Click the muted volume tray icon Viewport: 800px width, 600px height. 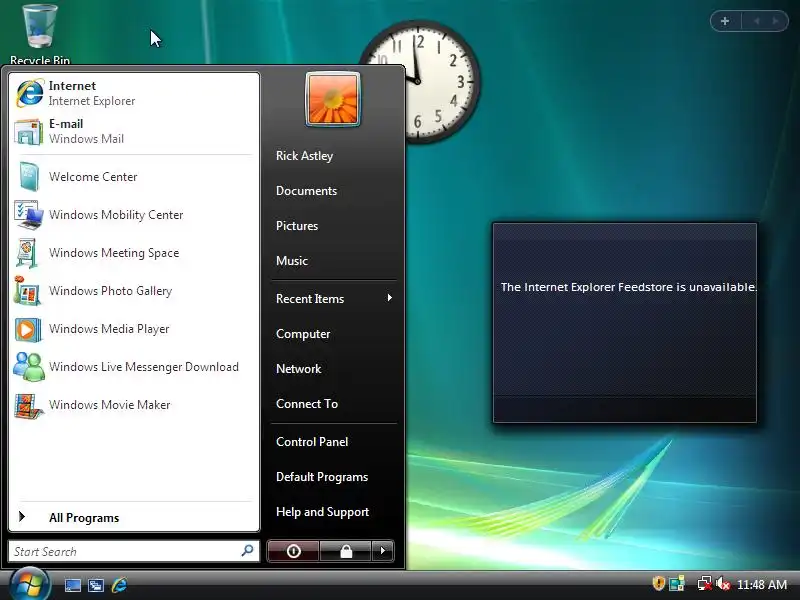(x=722, y=583)
